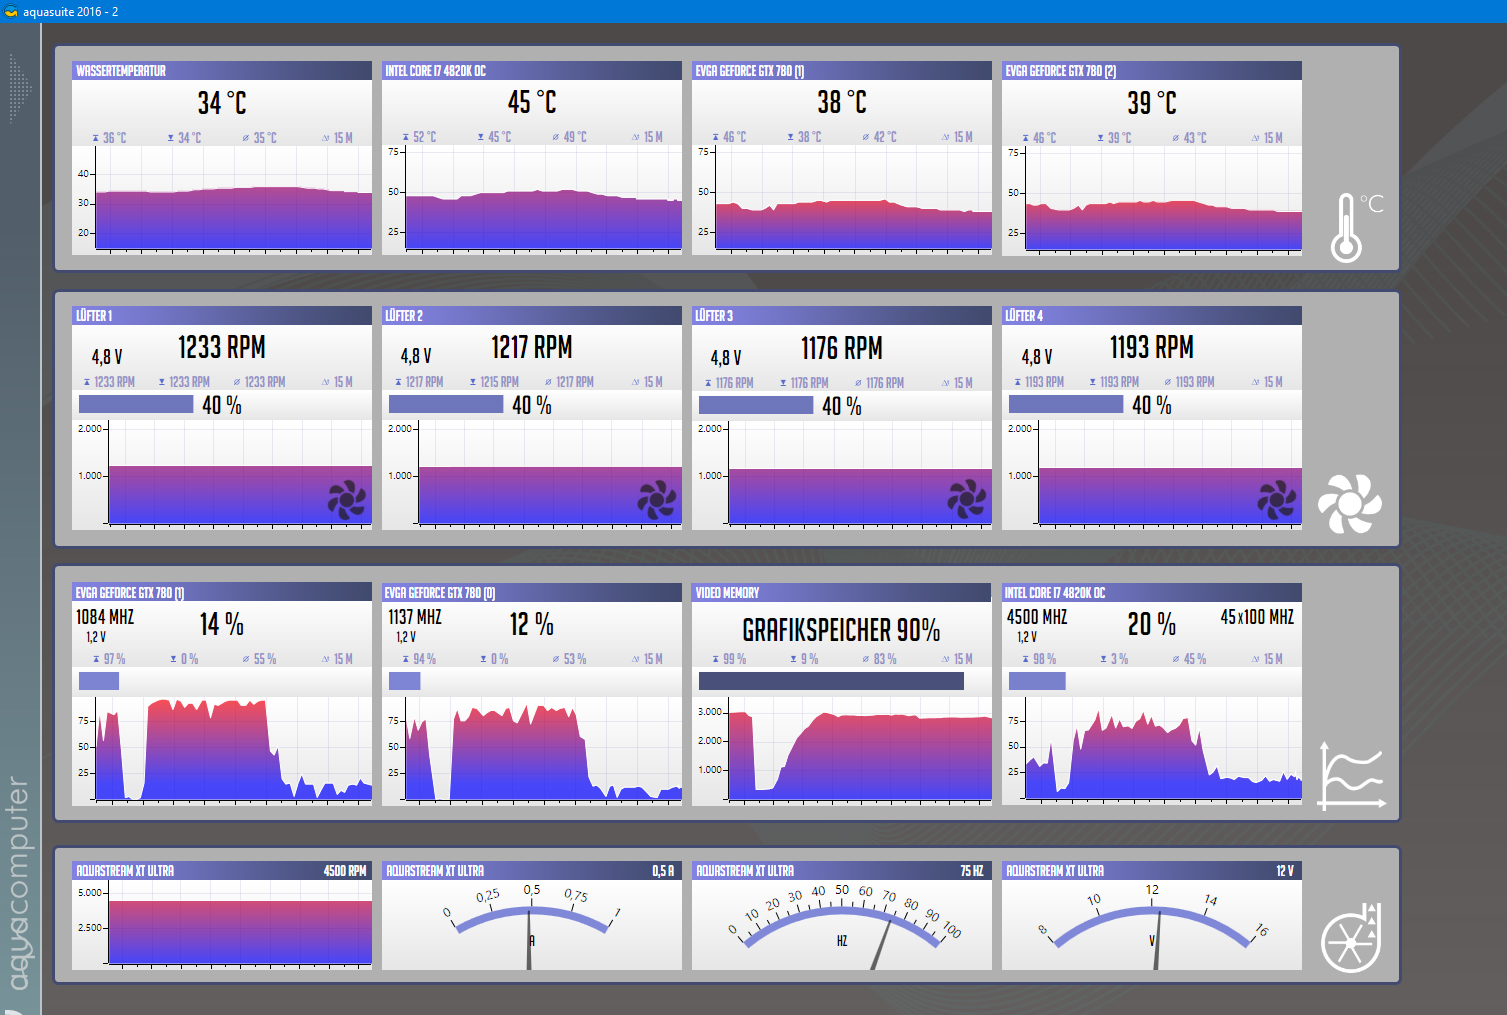Click the GTX 780 (0) 12% load bar
The image size is (1507, 1015).
405,681
